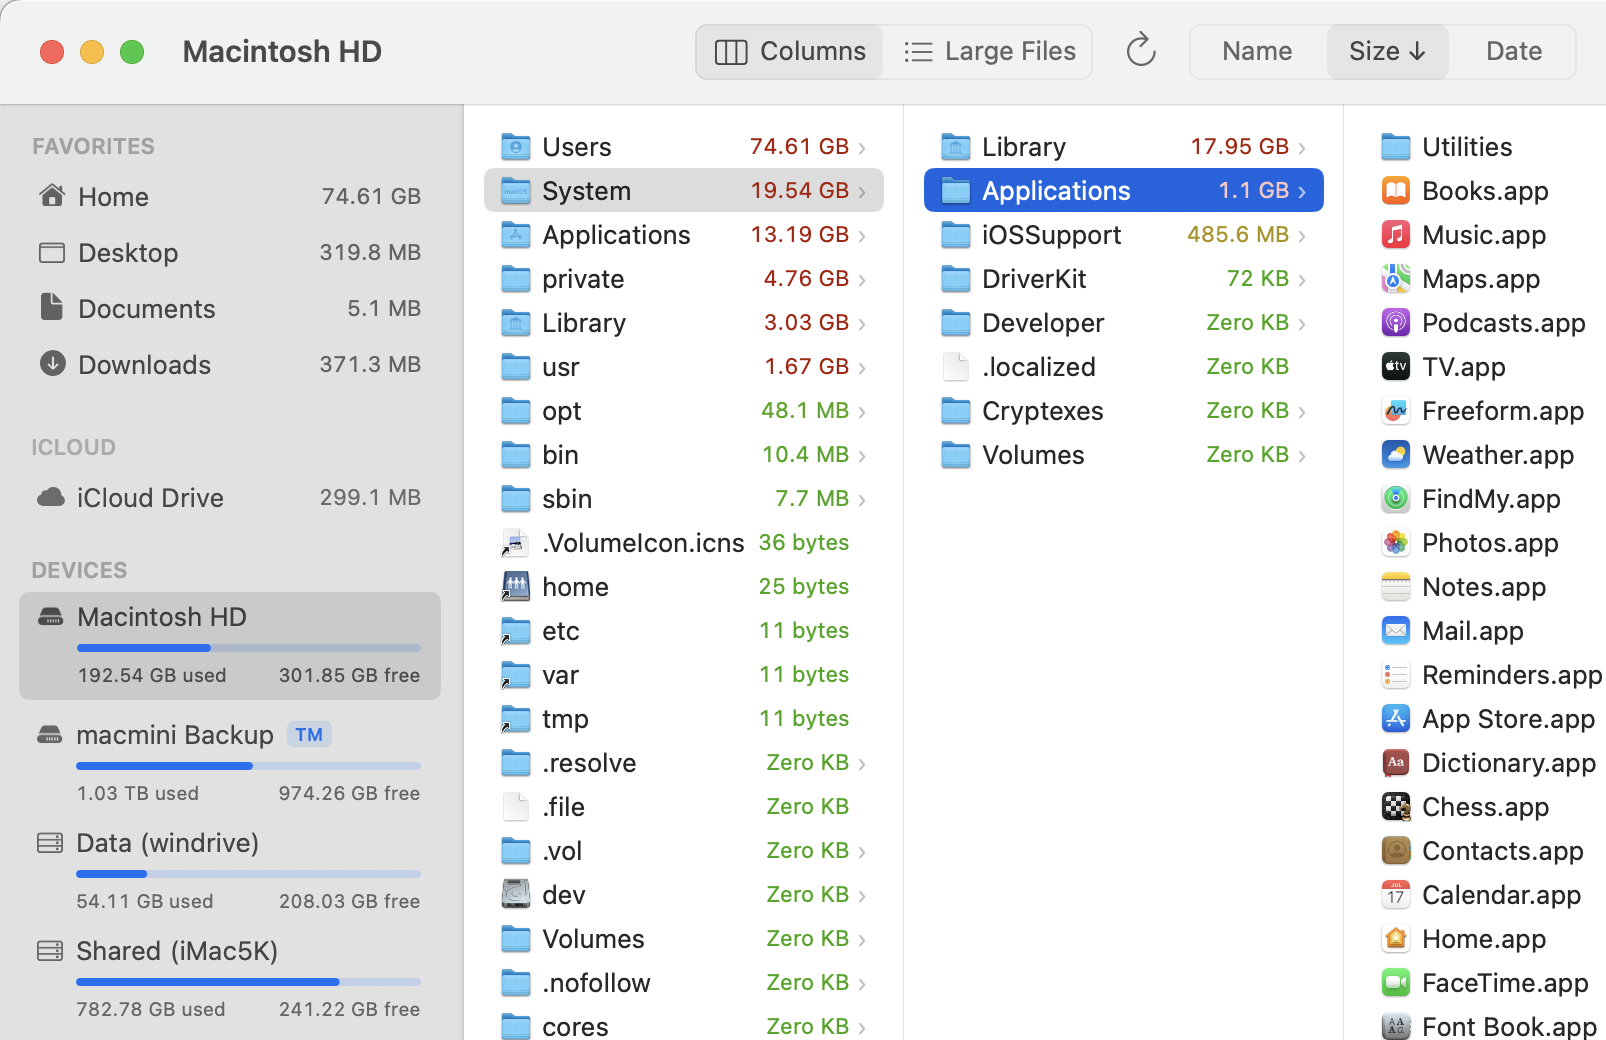Click the FindMy.app icon
The image size is (1606, 1040).
click(1396, 499)
